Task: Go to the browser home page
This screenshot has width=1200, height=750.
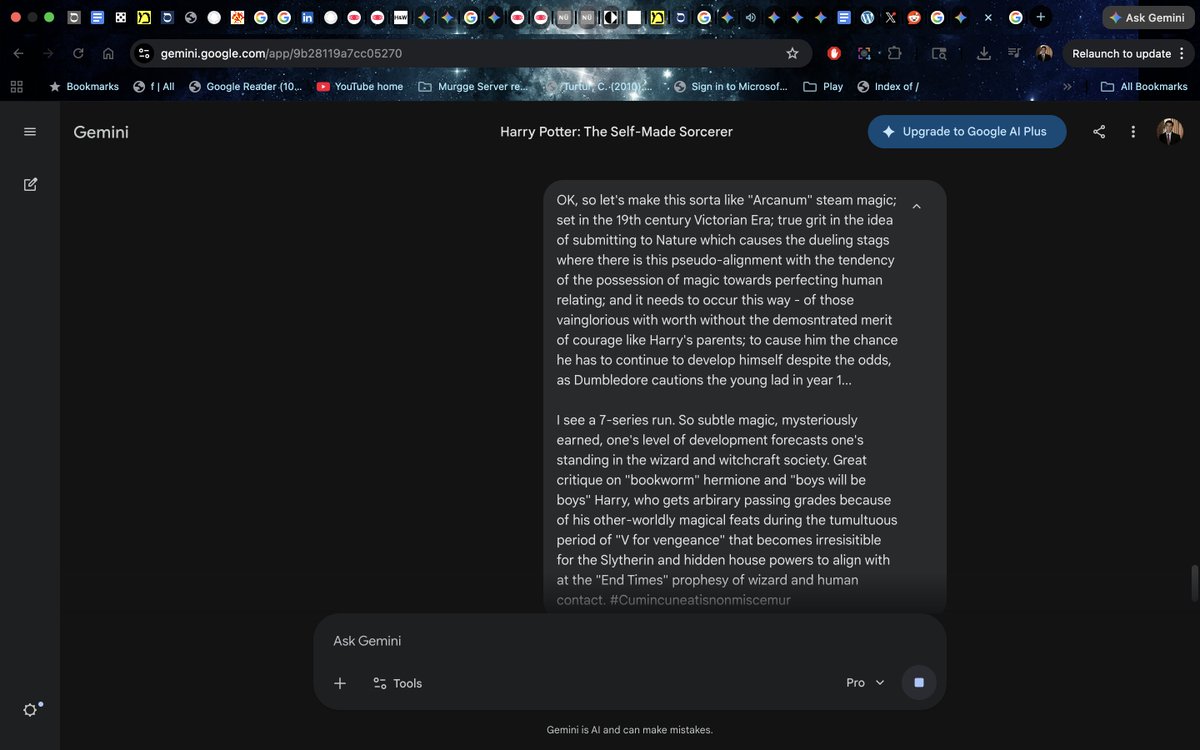Action: coord(108,53)
